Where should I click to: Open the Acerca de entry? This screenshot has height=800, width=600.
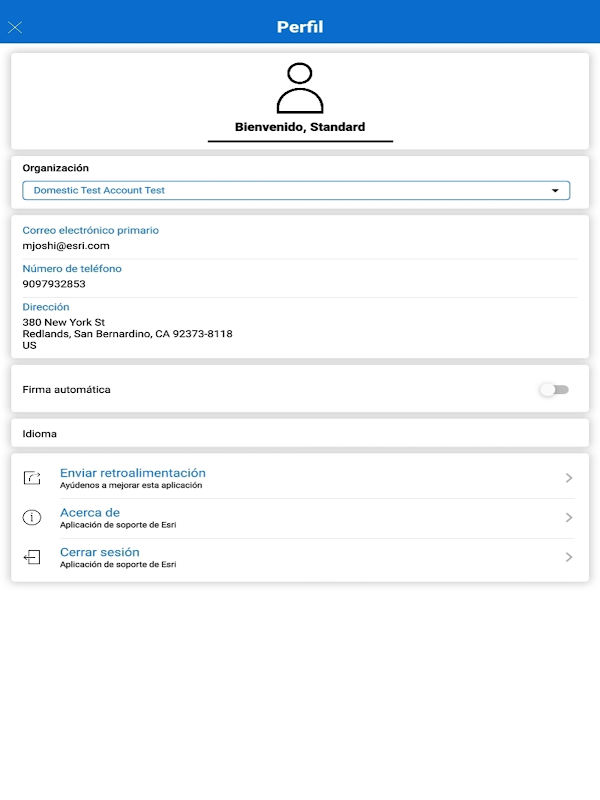click(x=90, y=512)
